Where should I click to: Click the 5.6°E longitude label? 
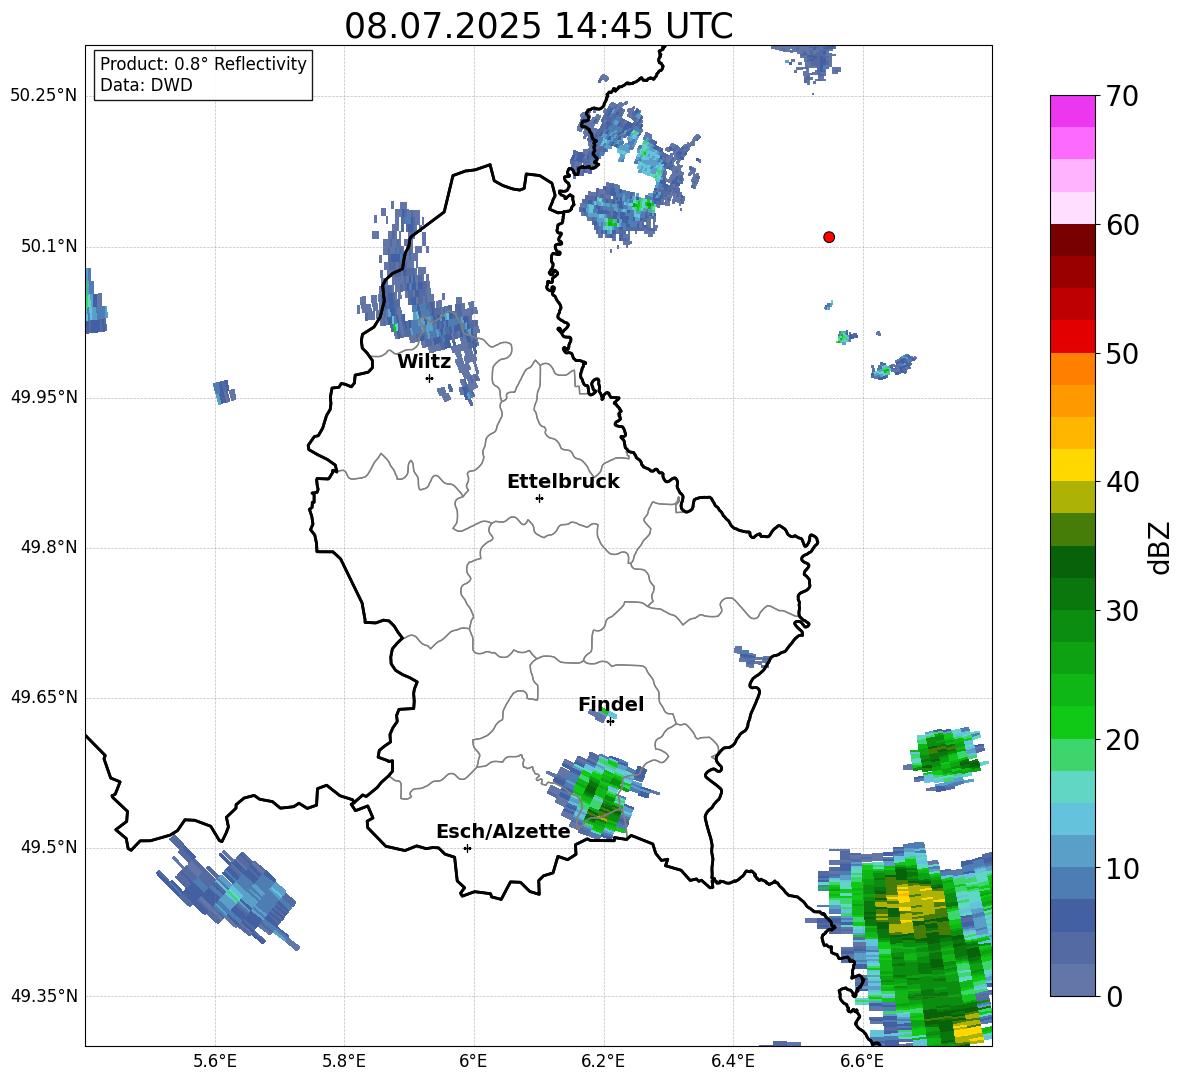click(x=215, y=1062)
